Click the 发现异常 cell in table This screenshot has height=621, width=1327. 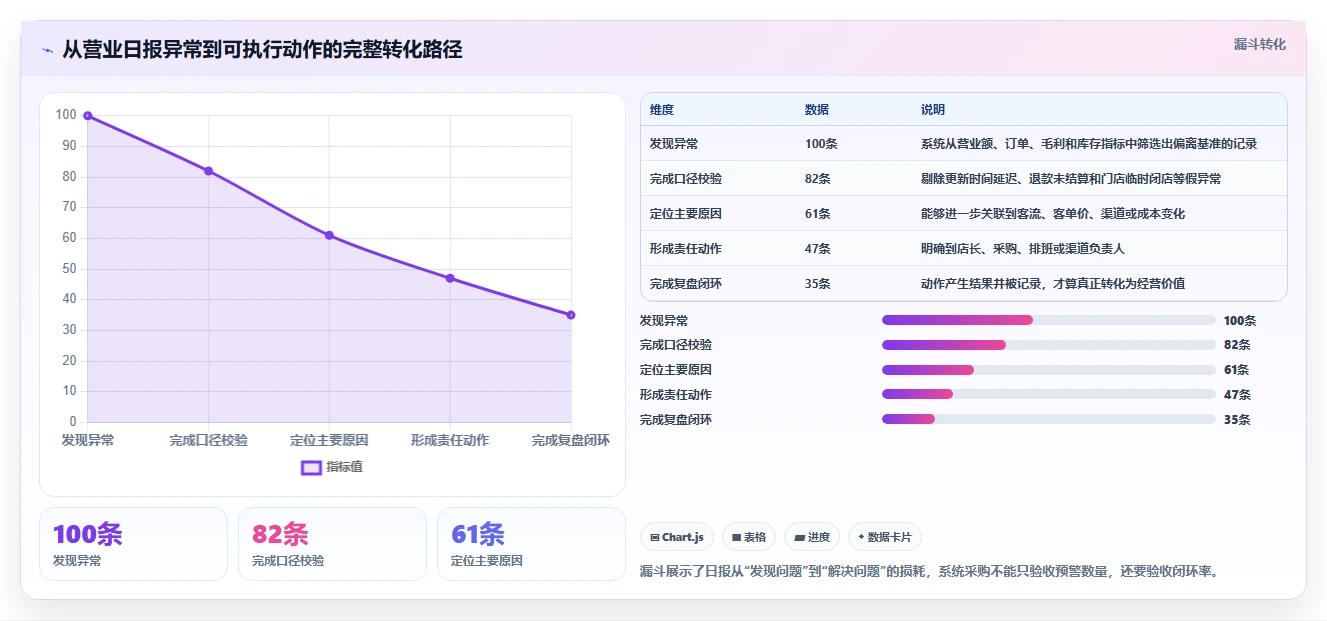coord(674,144)
